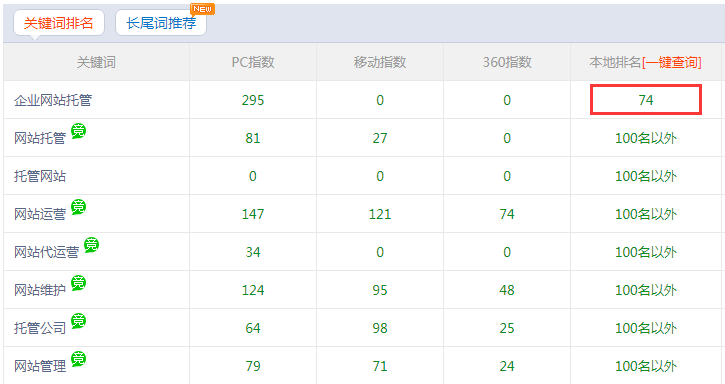Click the 一键查询 link in header

672,62
